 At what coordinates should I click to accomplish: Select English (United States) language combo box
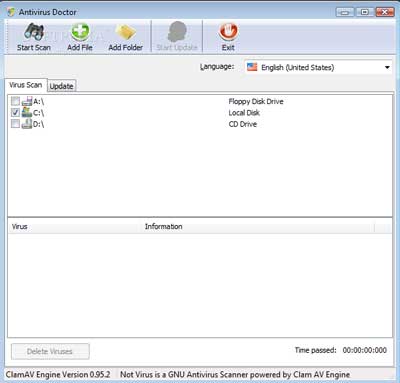(x=318, y=67)
